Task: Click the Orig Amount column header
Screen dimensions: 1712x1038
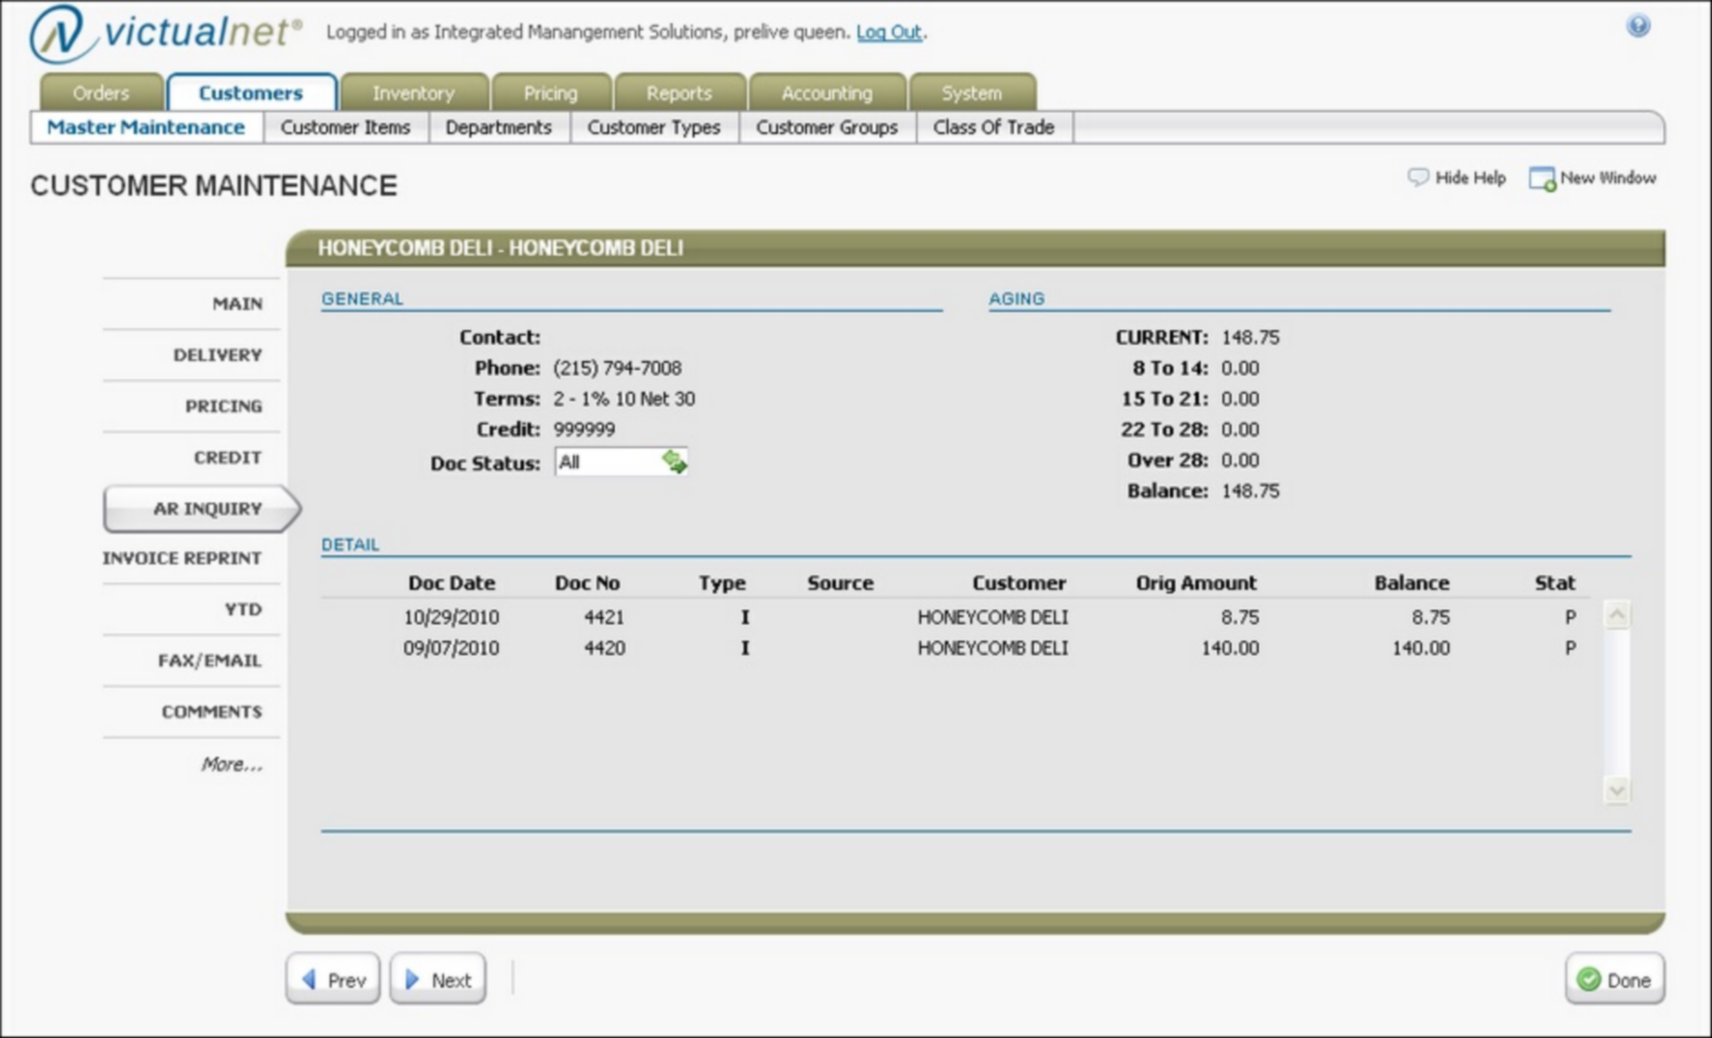Action: point(1196,583)
